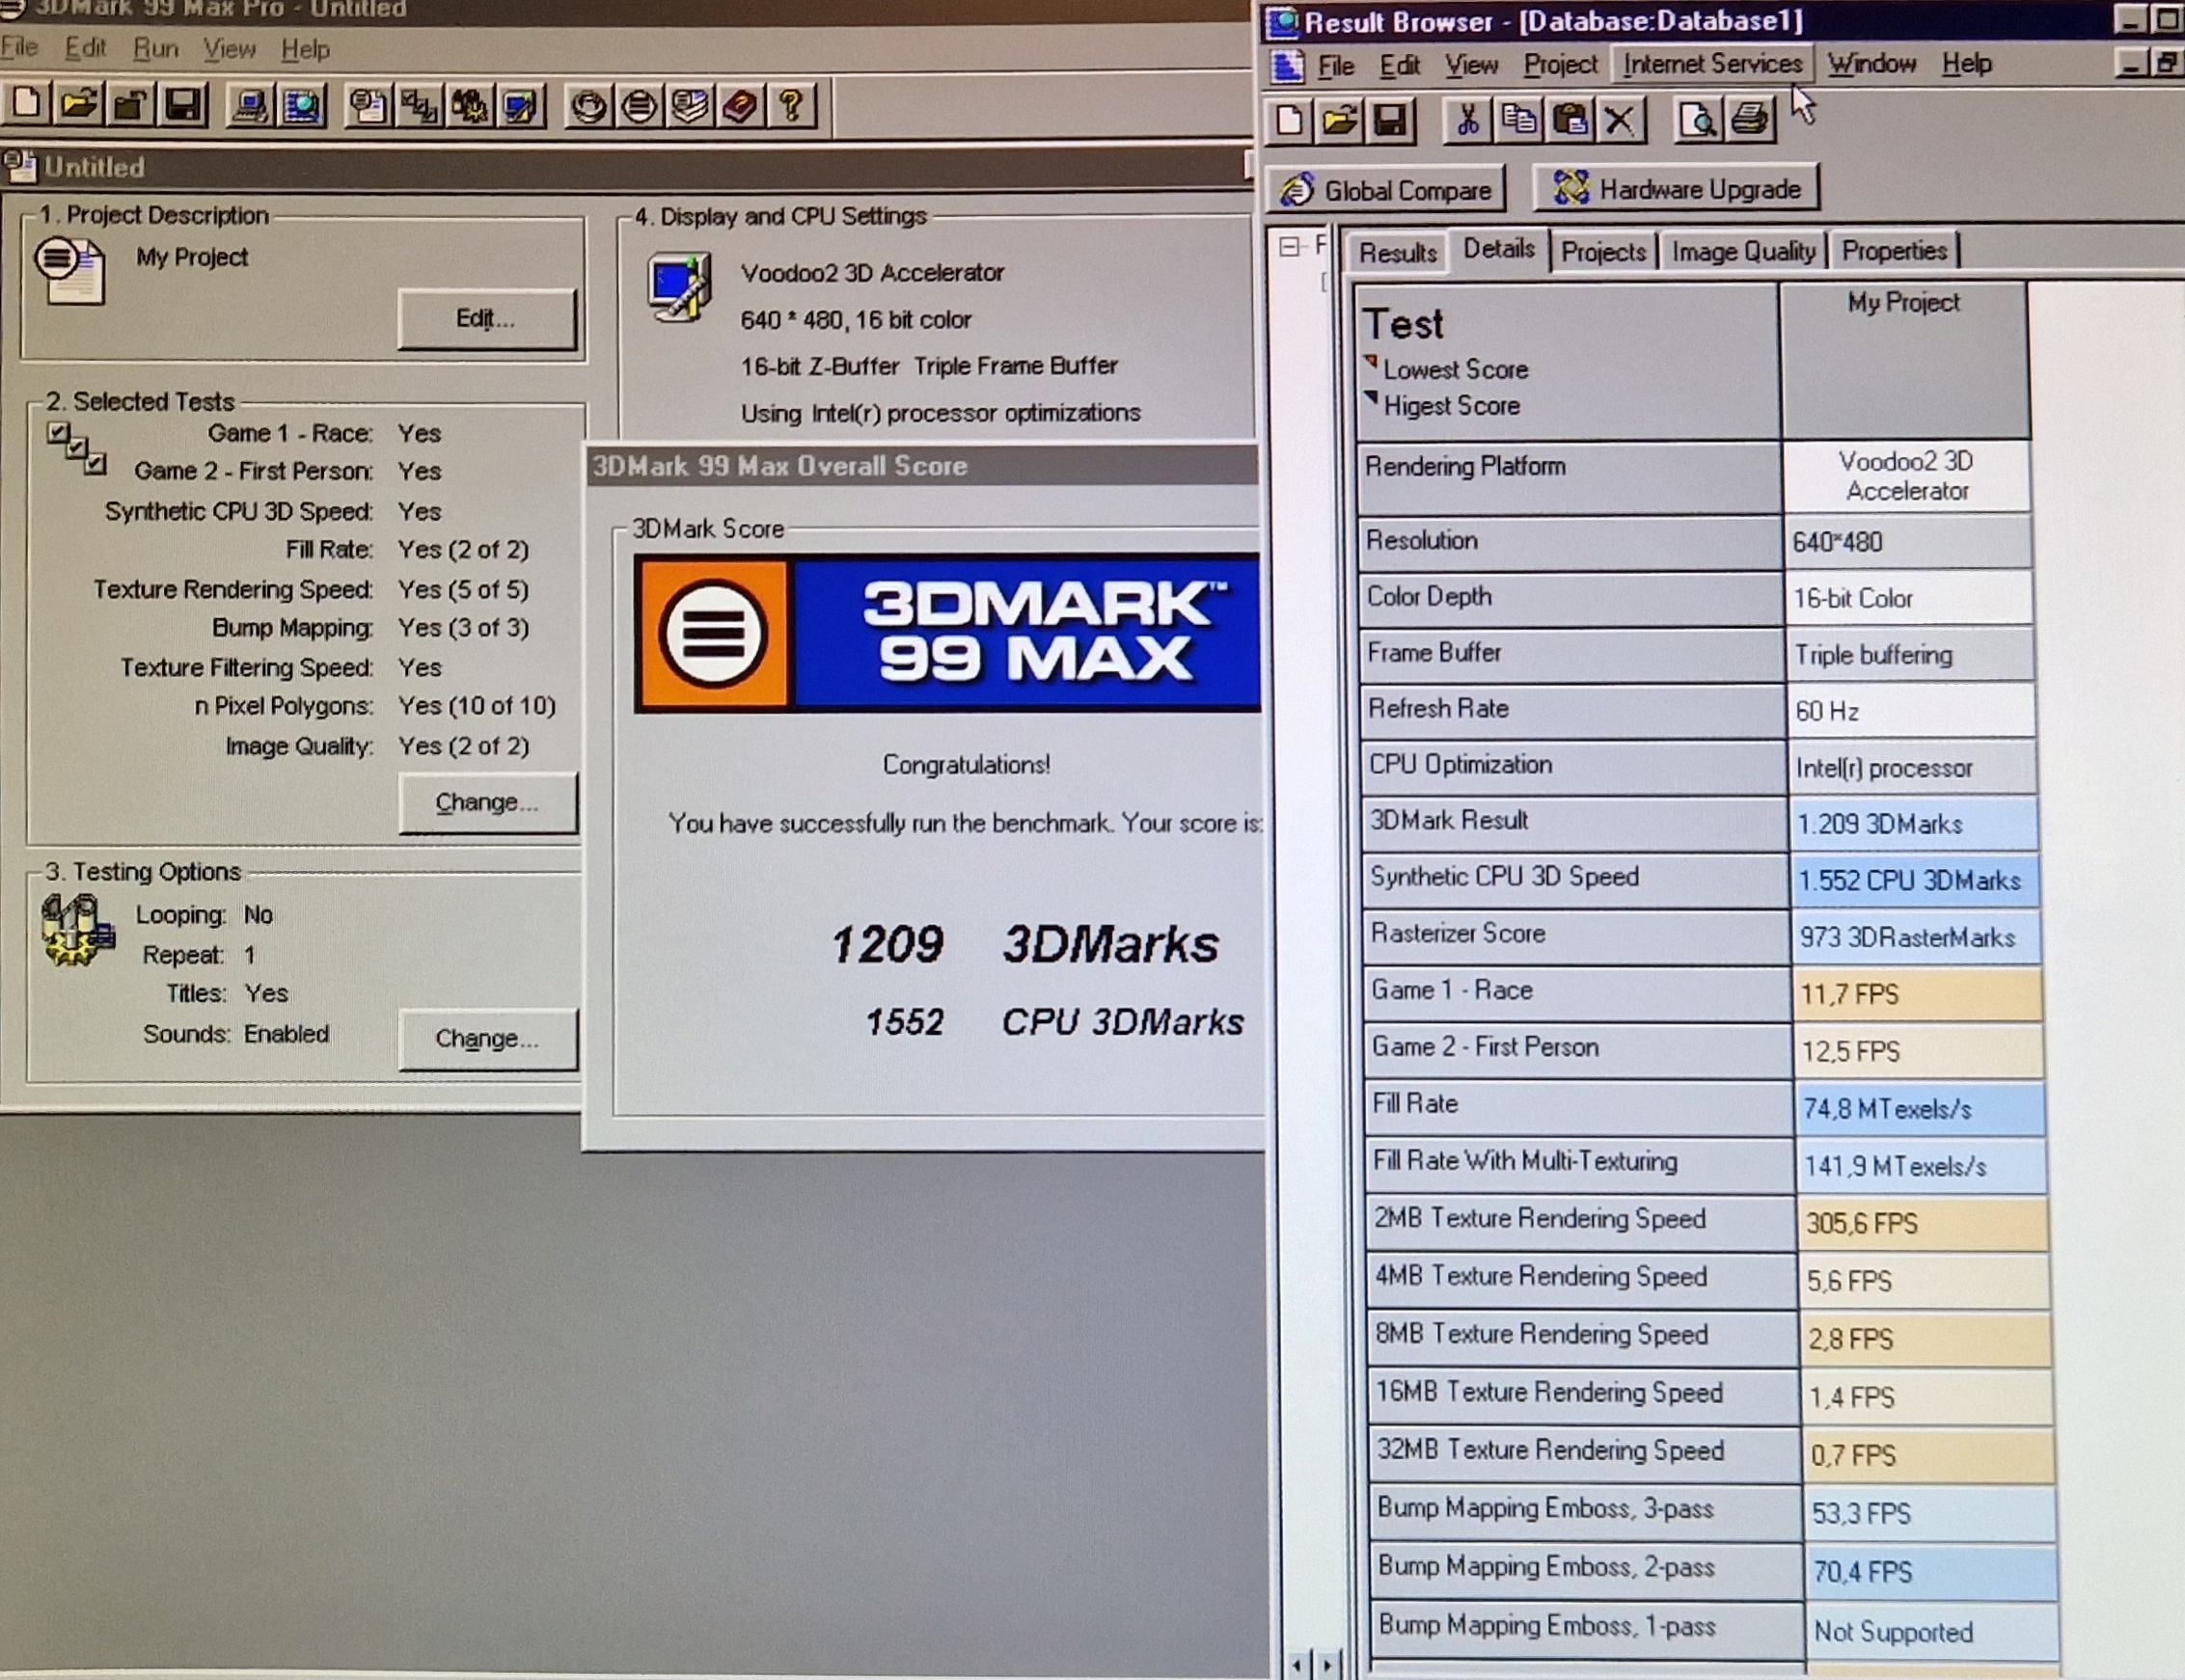Click the Save floppy icon in 3DMark toolbar
This screenshot has height=1680, width=2185.
tap(182, 104)
